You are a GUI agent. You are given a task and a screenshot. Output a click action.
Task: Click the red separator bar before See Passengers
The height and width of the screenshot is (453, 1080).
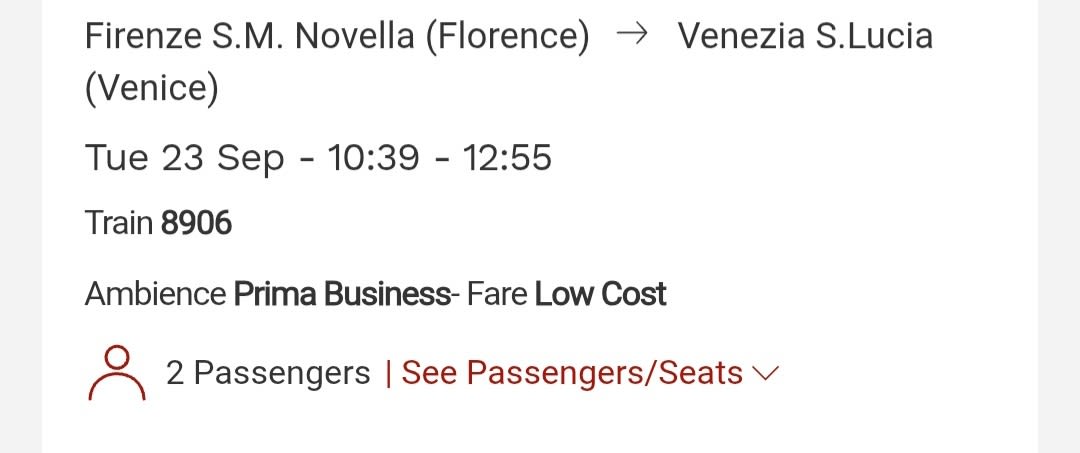coord(388,373)
